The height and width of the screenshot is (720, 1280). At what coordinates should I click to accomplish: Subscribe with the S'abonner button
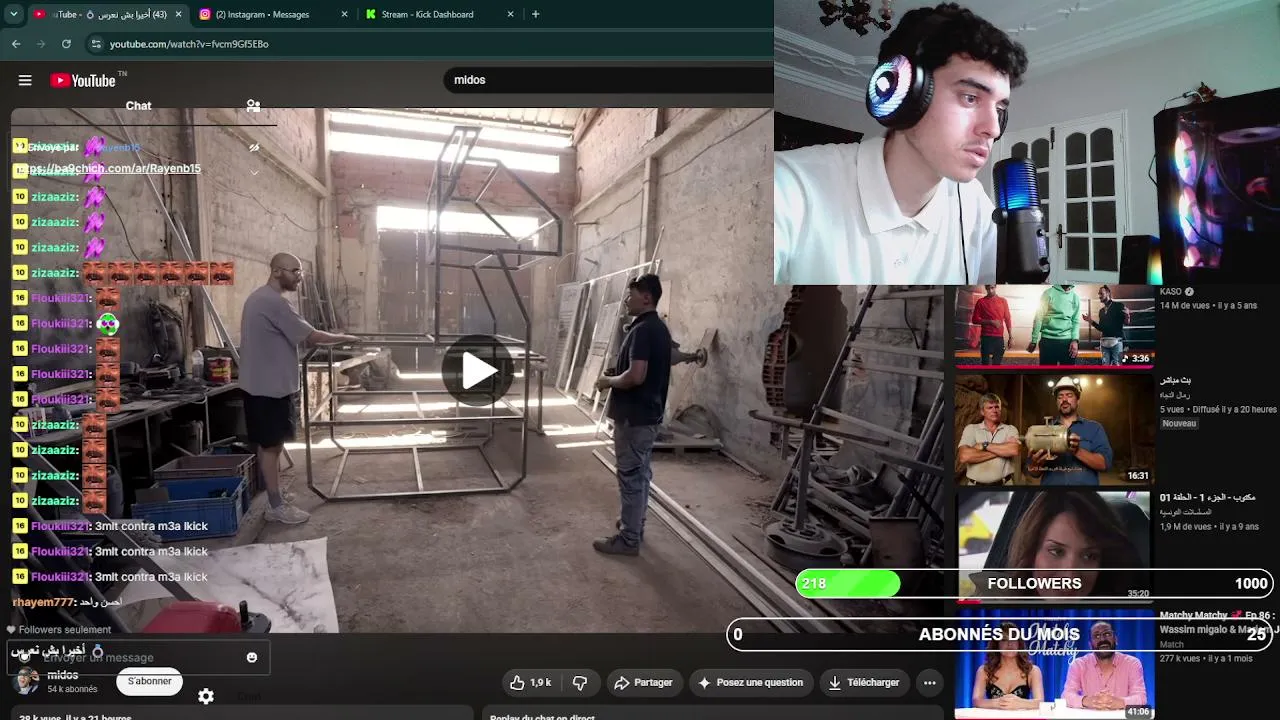click(150, 681)
